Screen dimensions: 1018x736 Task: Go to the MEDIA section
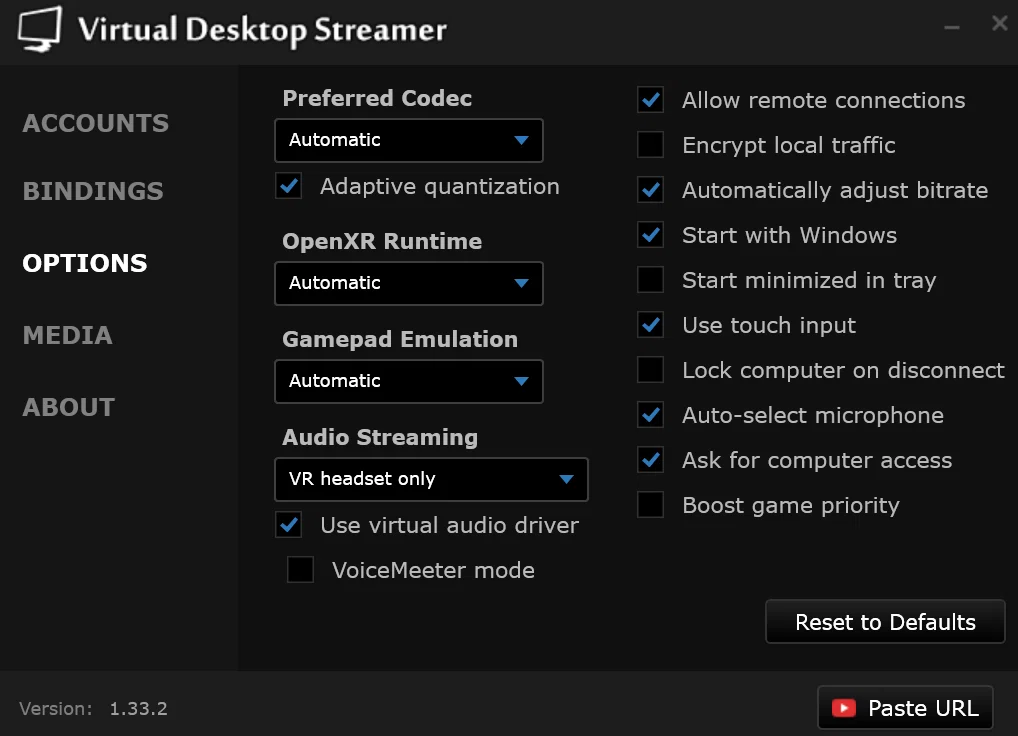point(68,336)
